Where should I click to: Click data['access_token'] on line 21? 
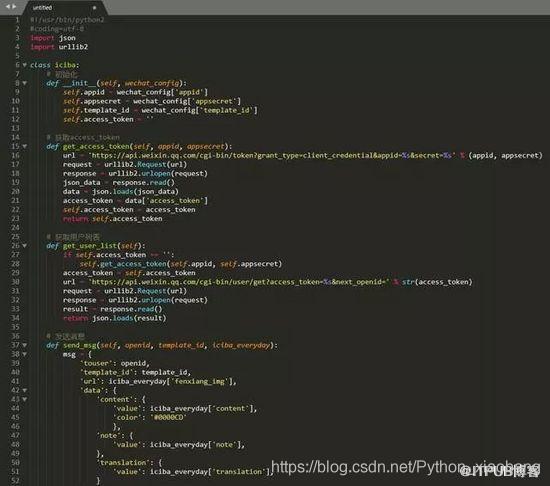coord(166,201)
